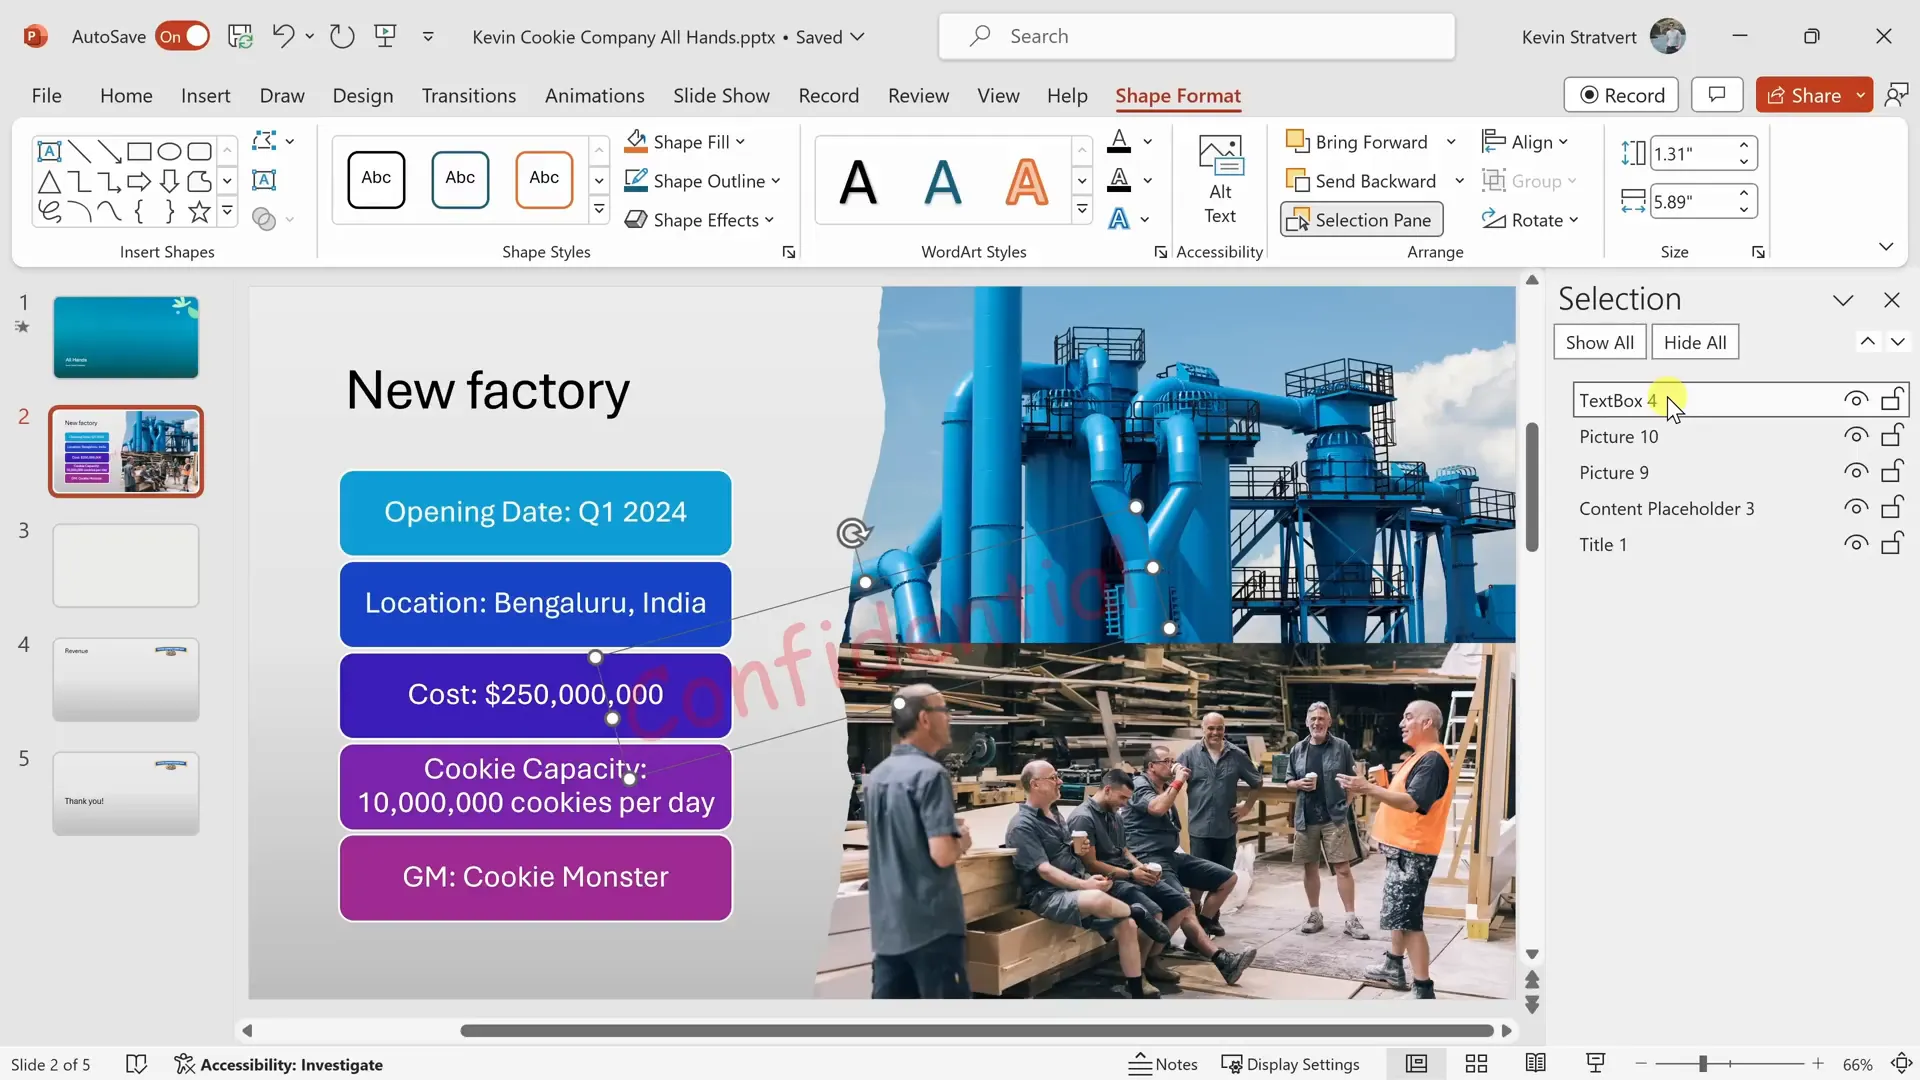Image resolution: width=1920 pixels, height=1080 pixels.
Task: Select the Text Box shape tool
Action: 49,151
